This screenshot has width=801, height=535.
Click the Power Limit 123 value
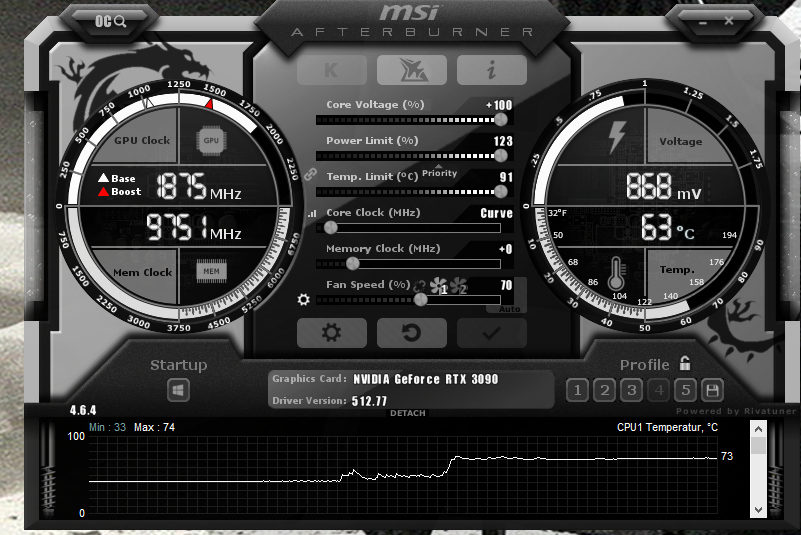503,141
